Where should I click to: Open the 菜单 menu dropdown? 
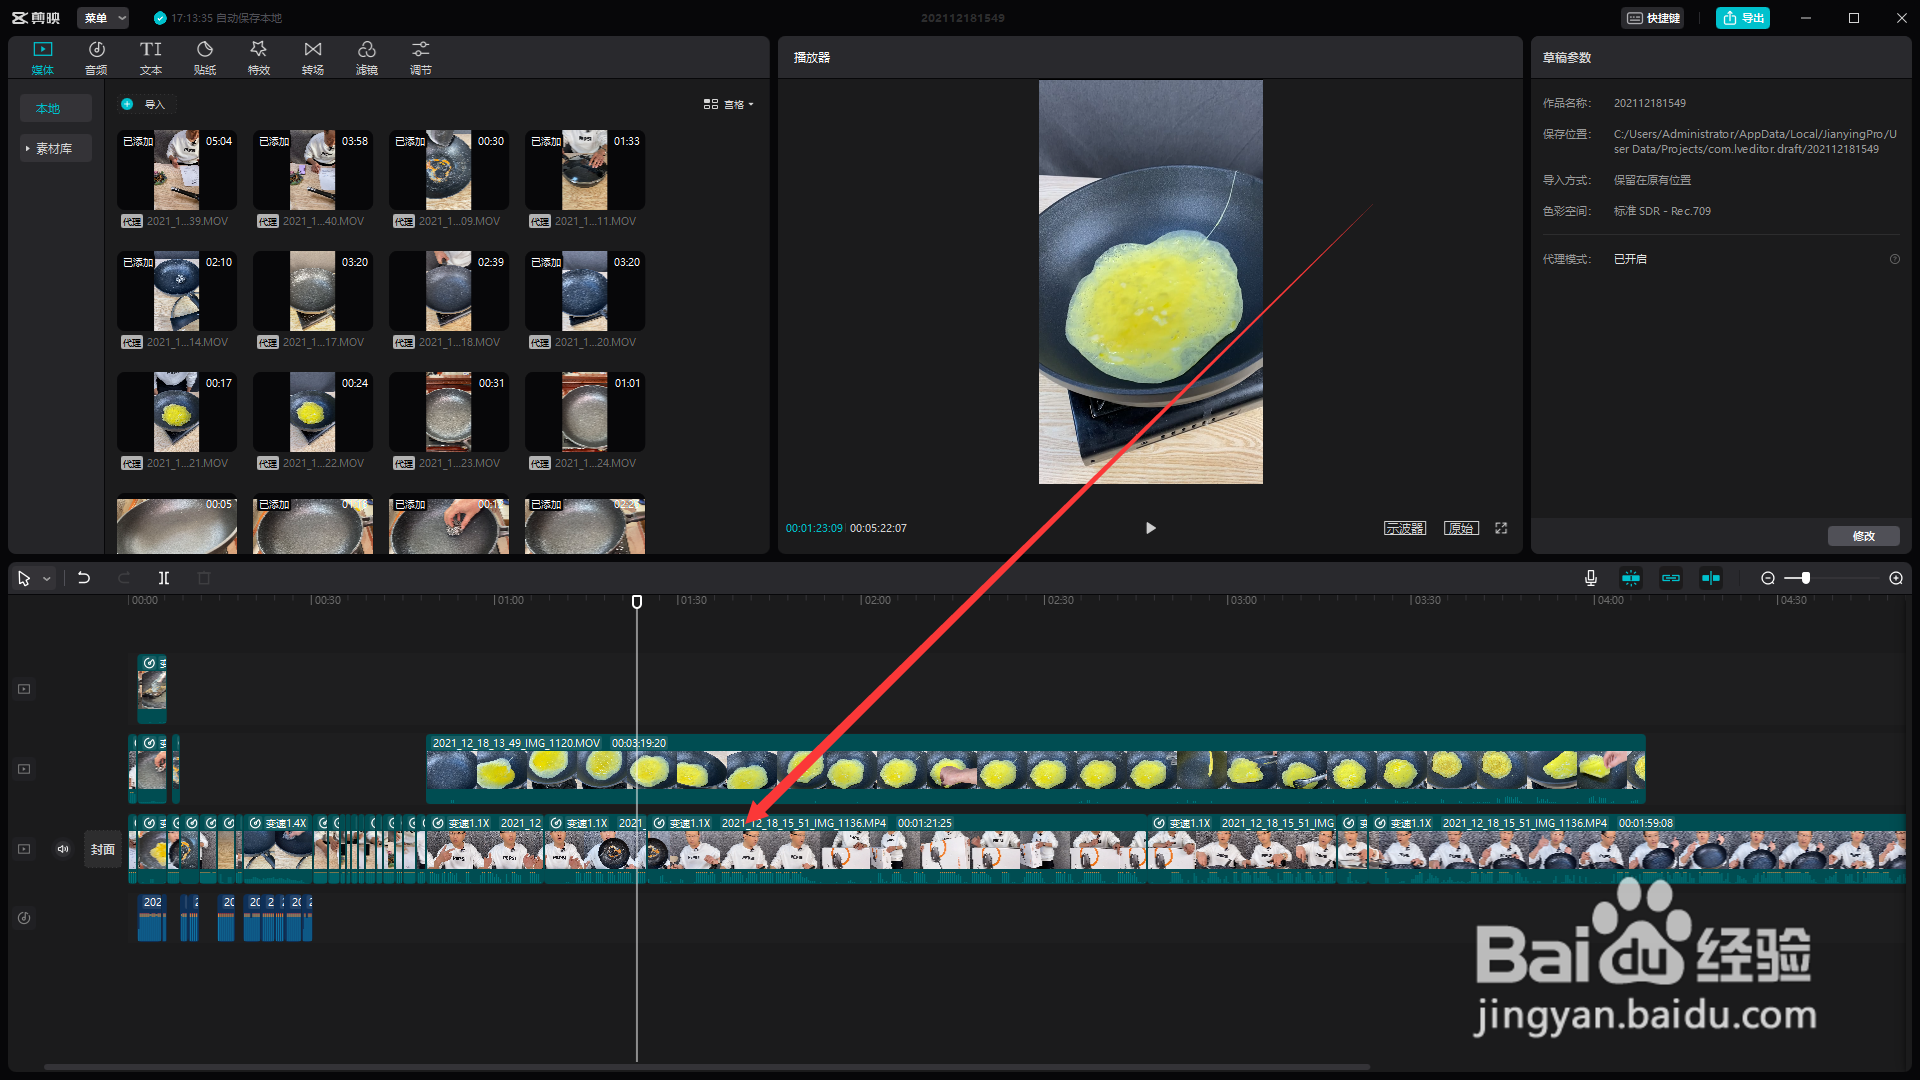coord(104,18)
